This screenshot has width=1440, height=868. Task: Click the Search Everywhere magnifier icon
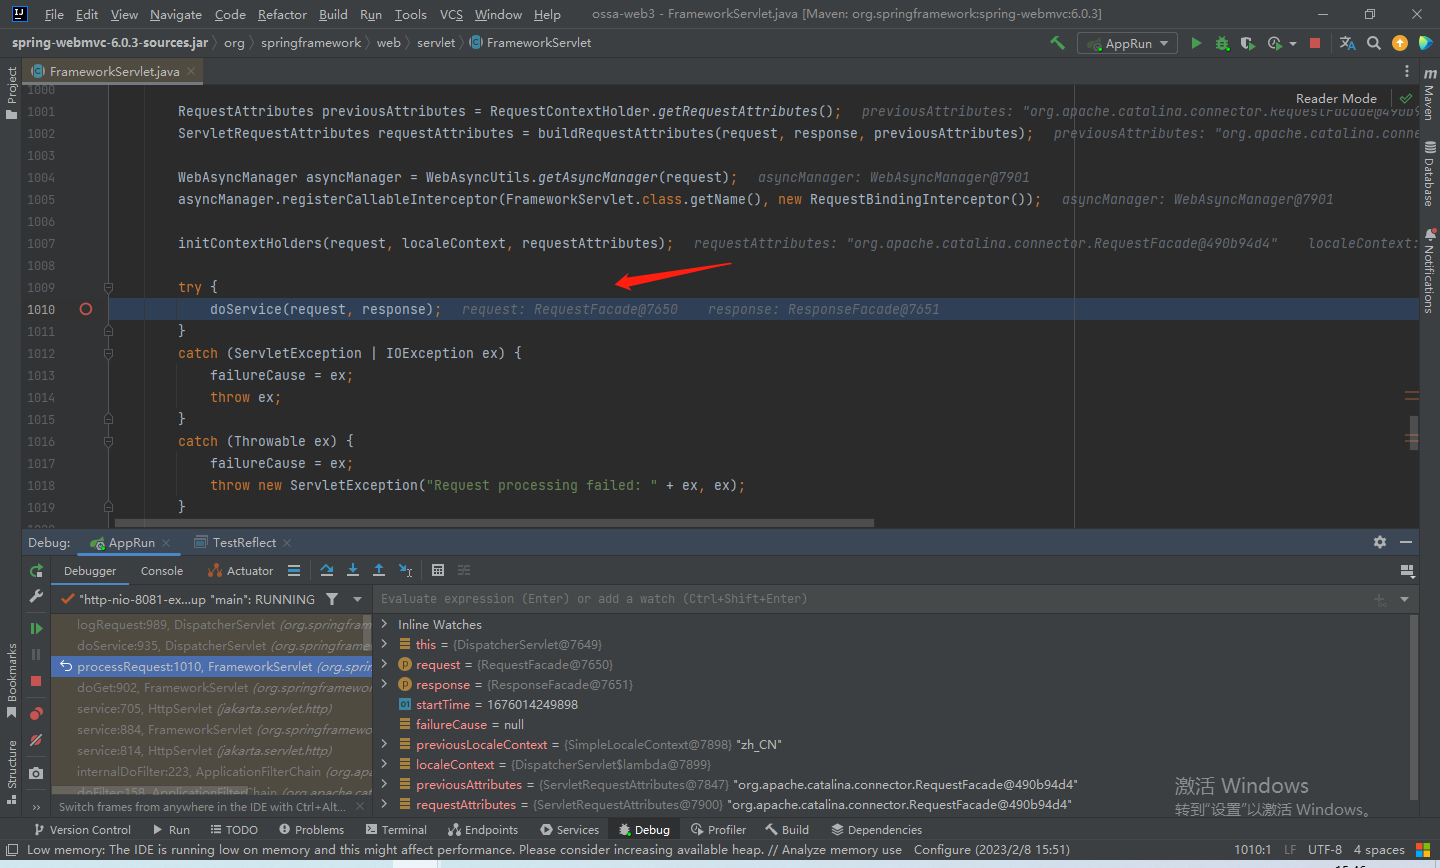tap(1374, 43)
